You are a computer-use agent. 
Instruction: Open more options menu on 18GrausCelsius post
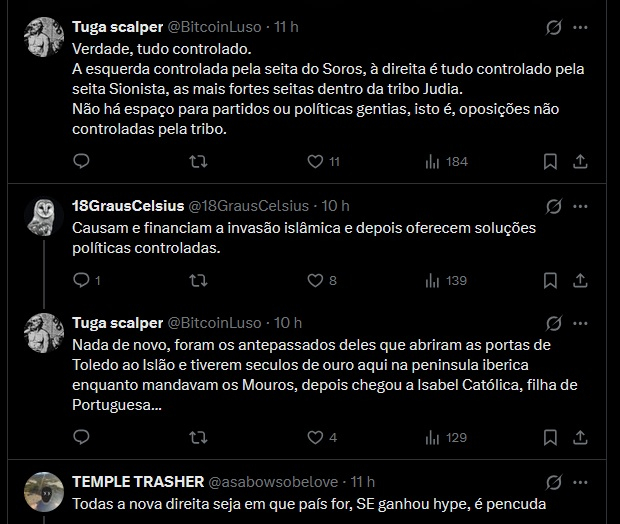coord(580,207)
